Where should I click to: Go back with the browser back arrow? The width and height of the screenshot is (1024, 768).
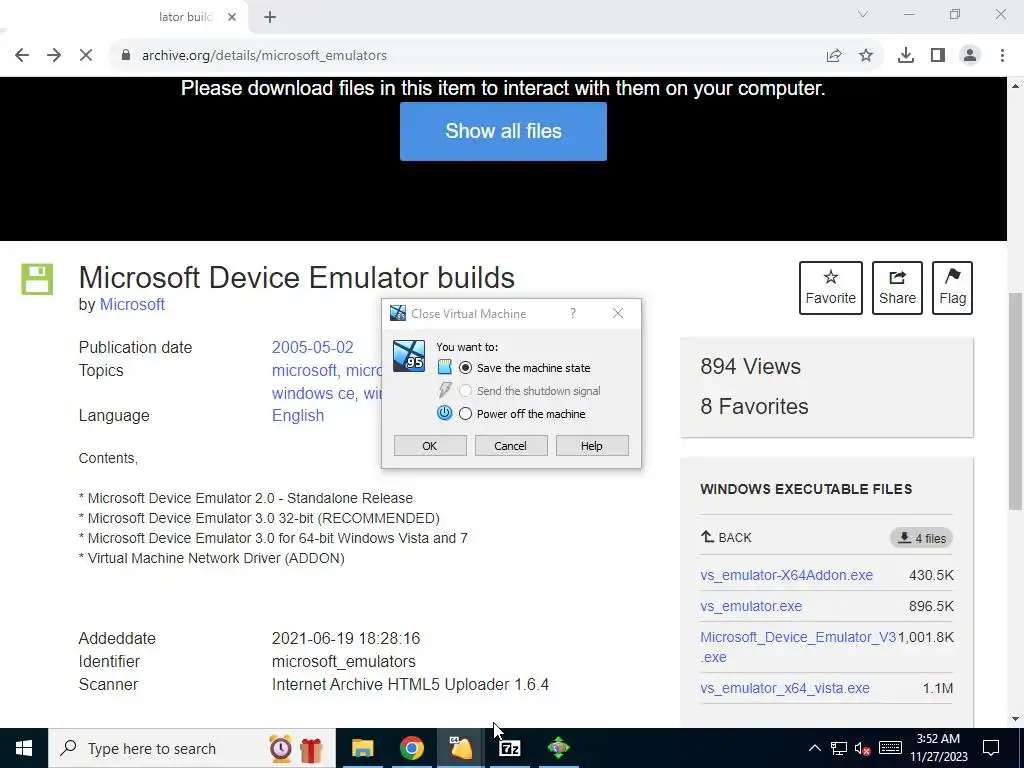(x=22, y=56)
